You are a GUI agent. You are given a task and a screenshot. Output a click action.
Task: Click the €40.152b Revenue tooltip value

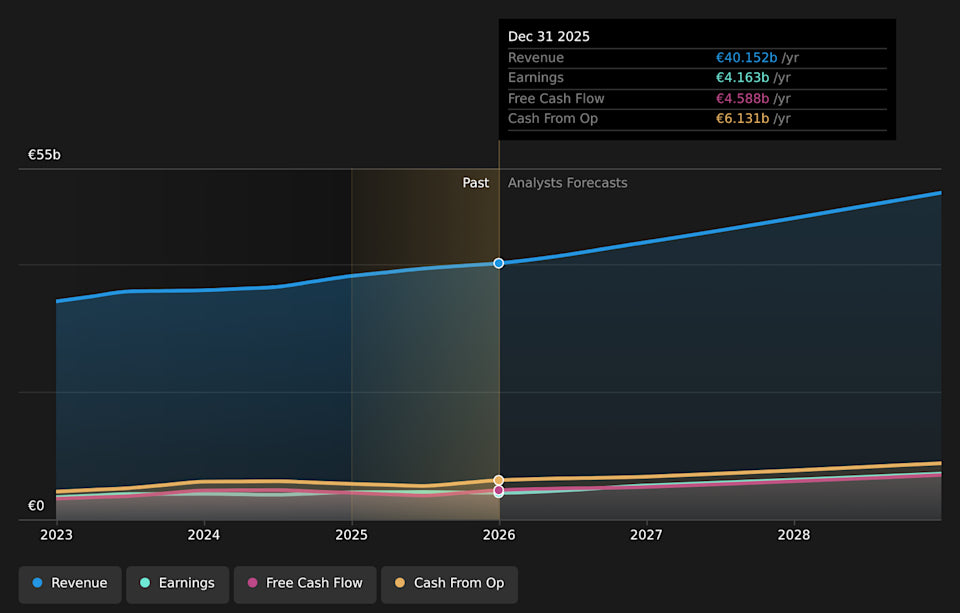(746, 58)
